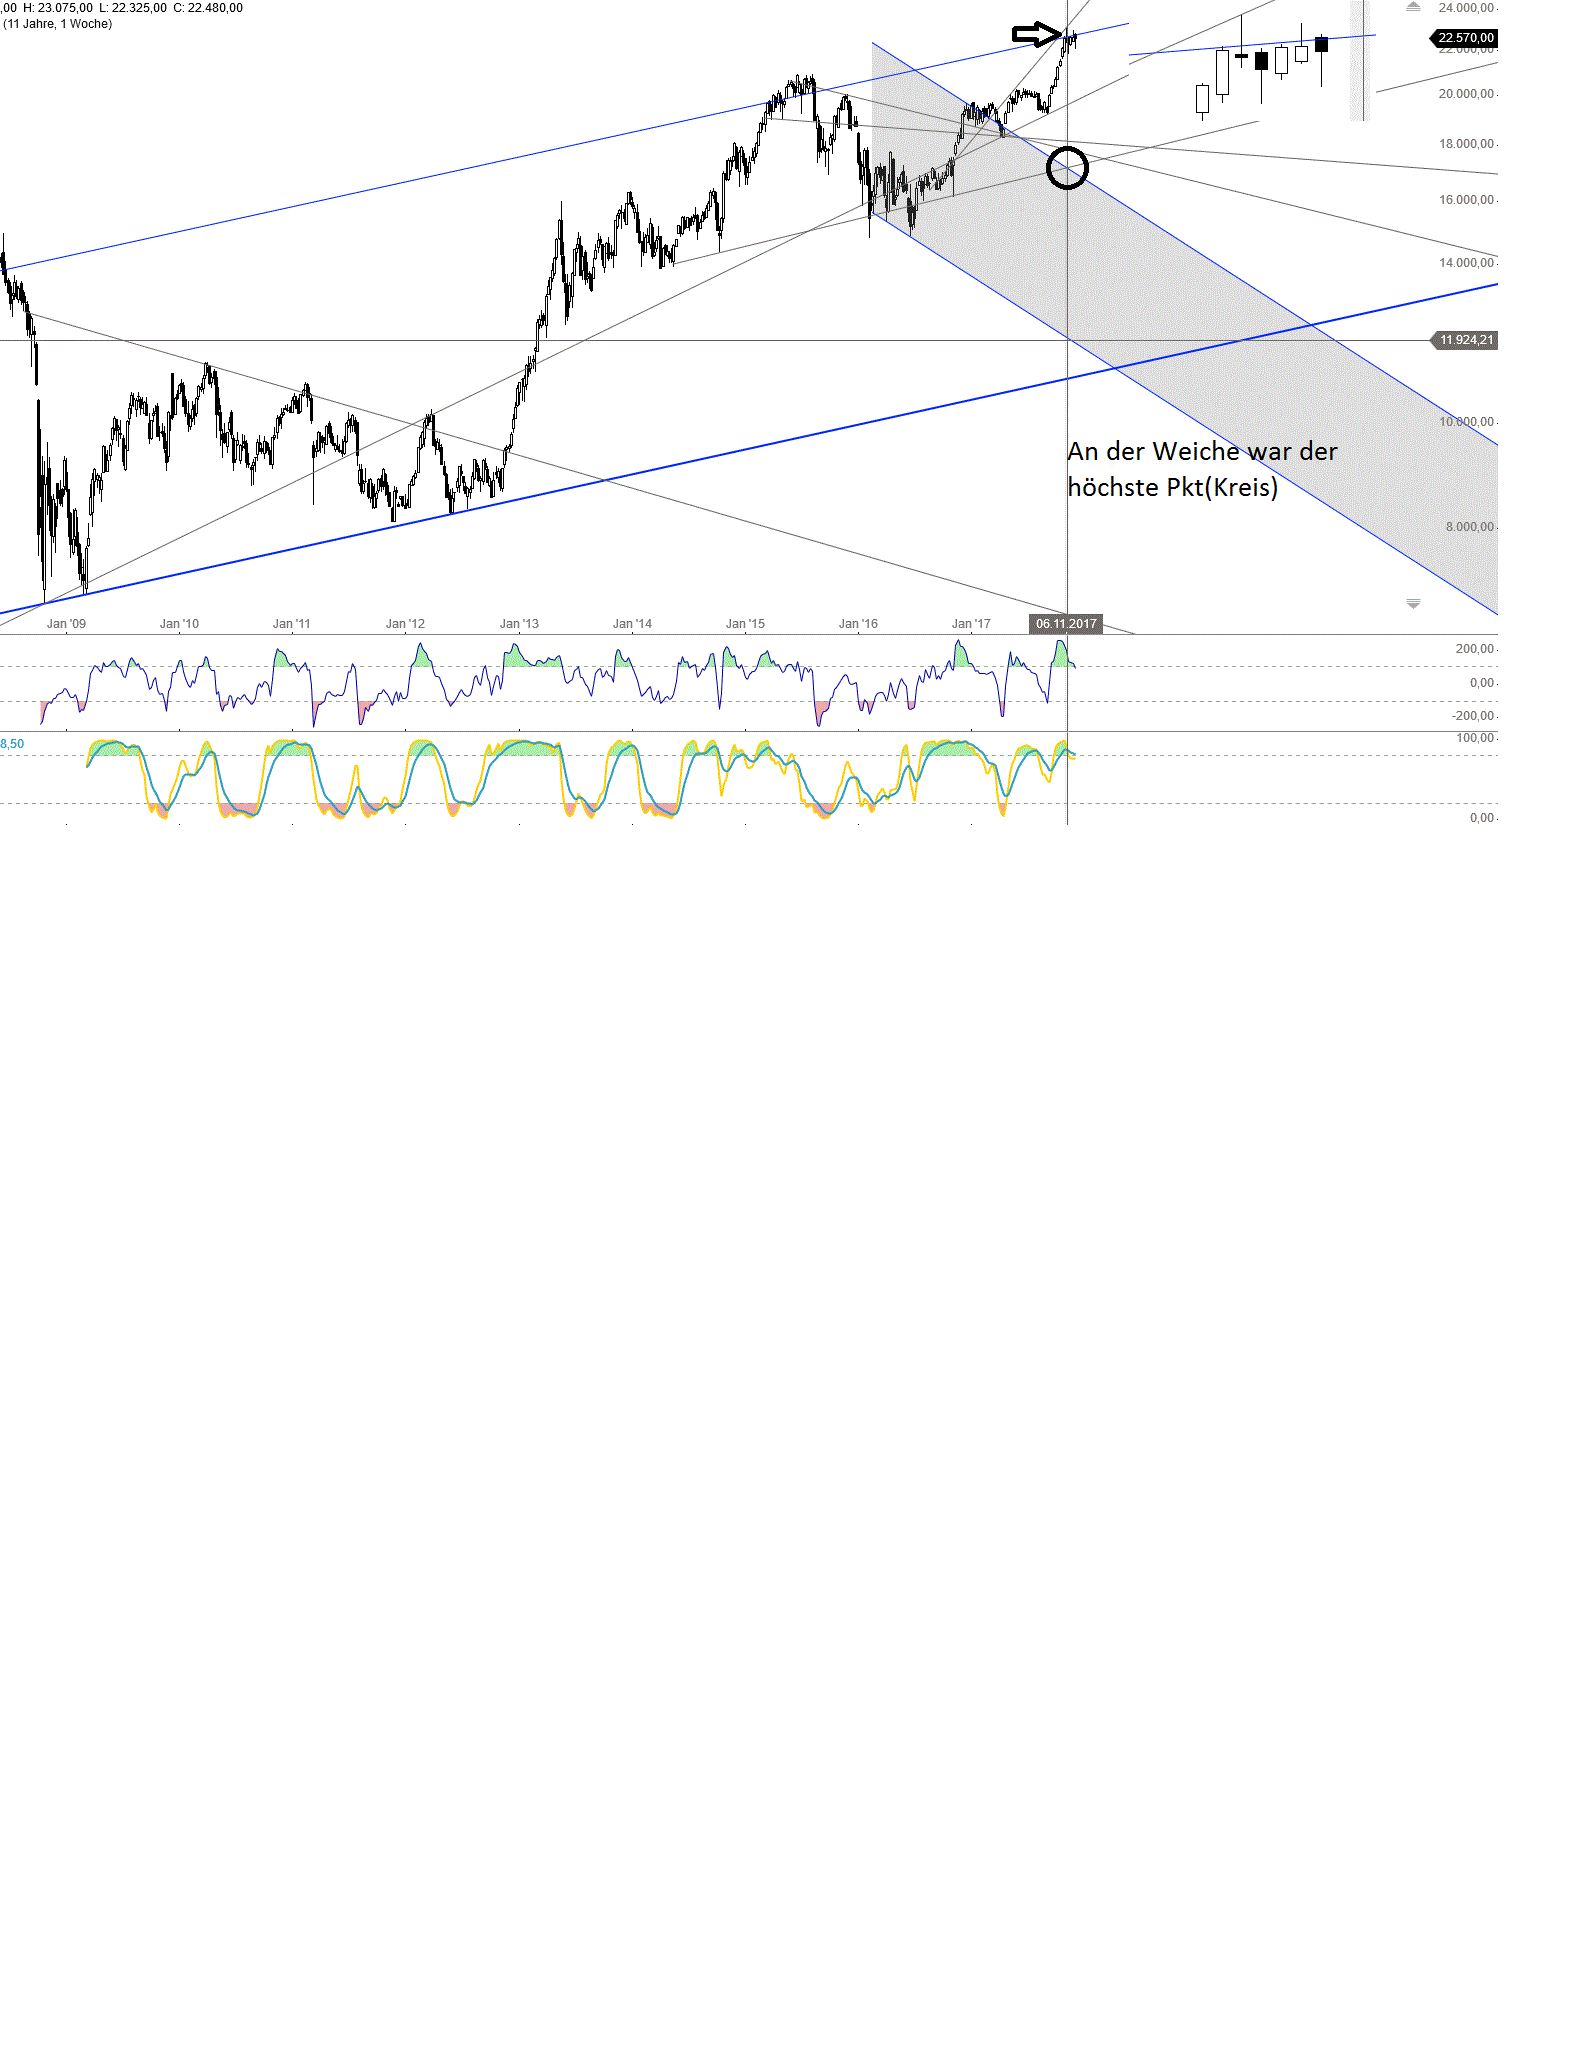The image size is (1592, 2048).
Task: Click the 8.000,00 price scale label
Action: [1469, 527]
